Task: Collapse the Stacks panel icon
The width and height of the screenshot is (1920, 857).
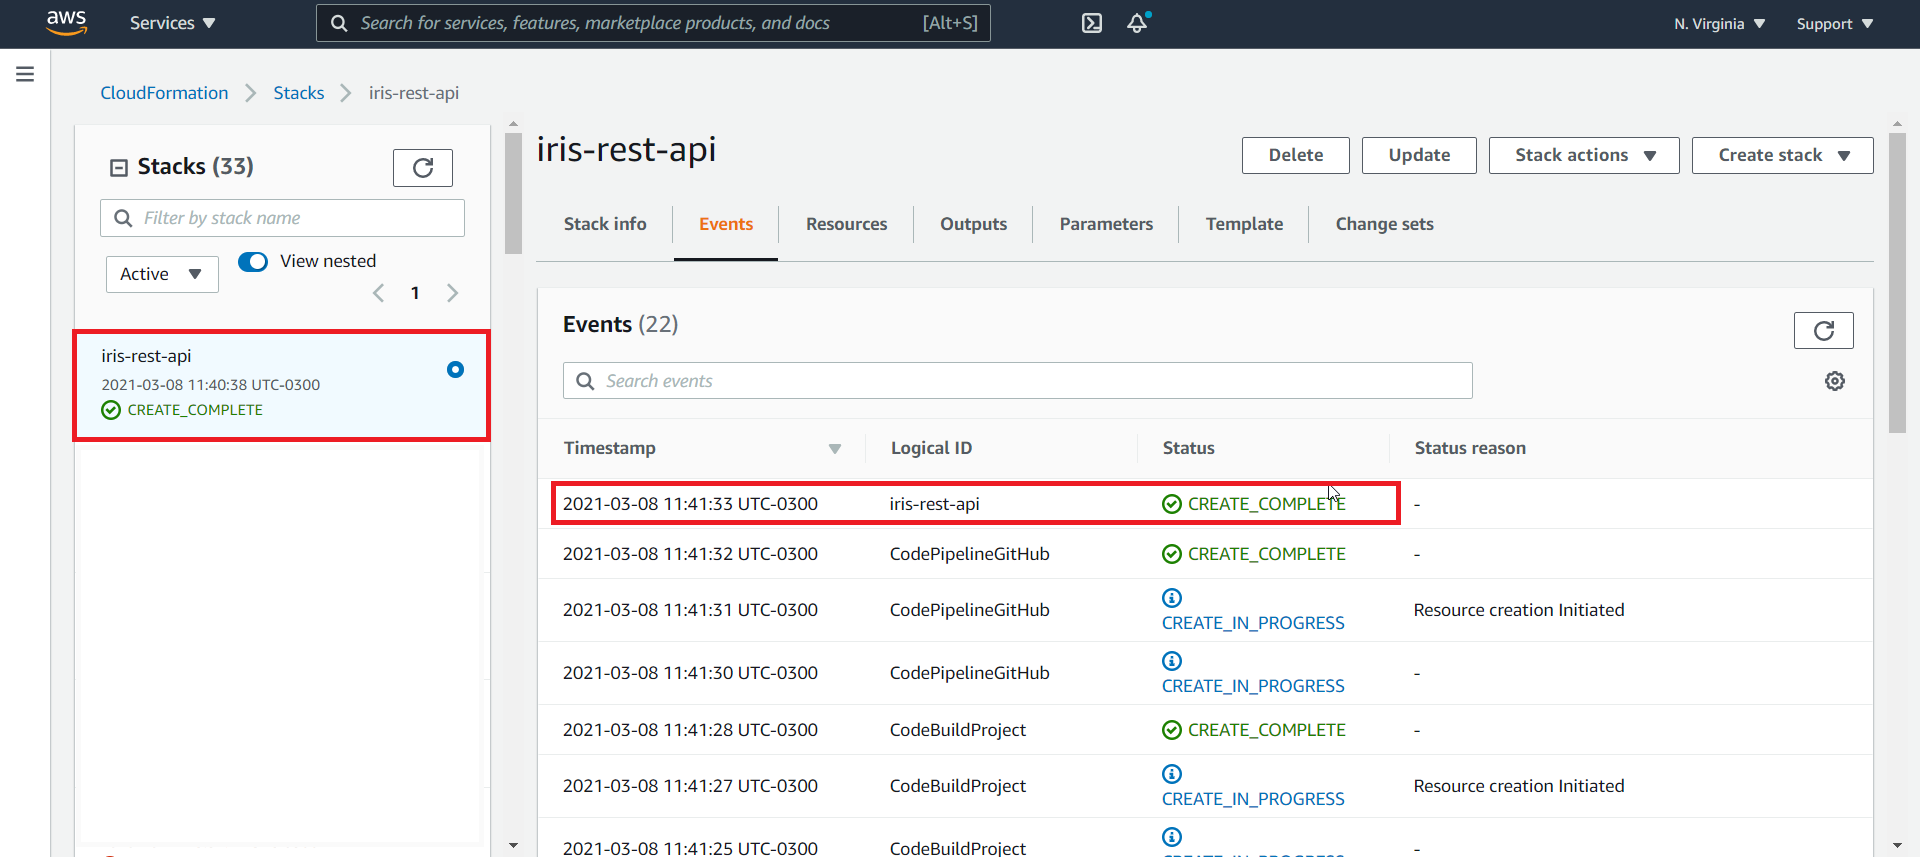Action: [x=119, y=167]
